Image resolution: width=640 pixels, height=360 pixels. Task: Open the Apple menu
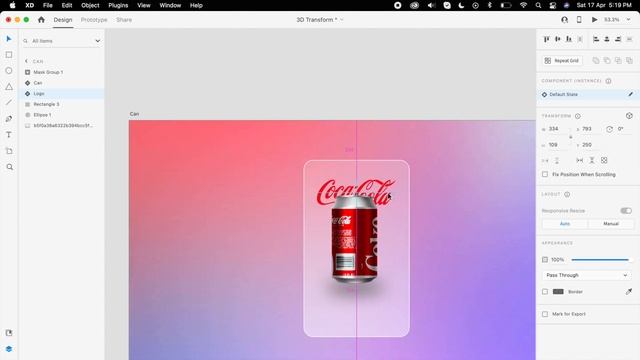[x=12, y=5]
